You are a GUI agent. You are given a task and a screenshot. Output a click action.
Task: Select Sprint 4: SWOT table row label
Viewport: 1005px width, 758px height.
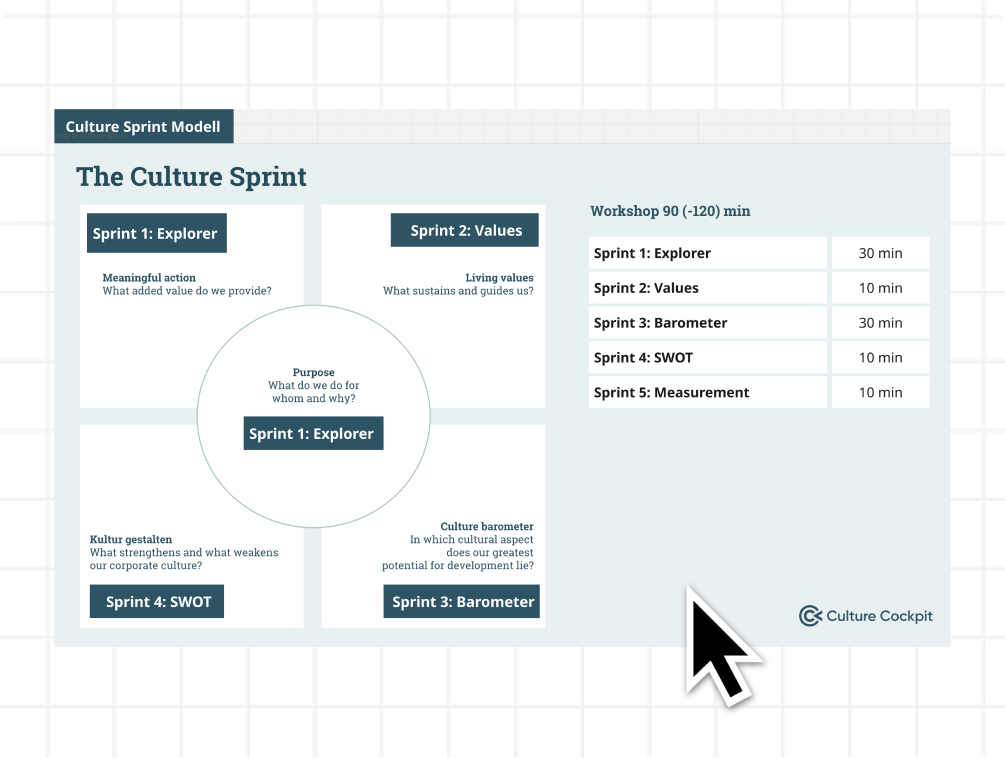[643, 358]
